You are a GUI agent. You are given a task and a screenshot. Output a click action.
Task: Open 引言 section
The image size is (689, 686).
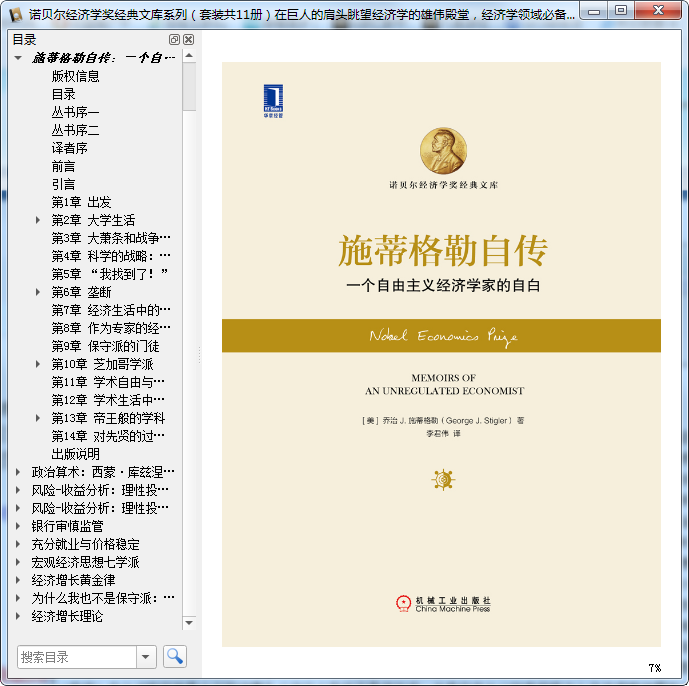[x=64, y=184]
